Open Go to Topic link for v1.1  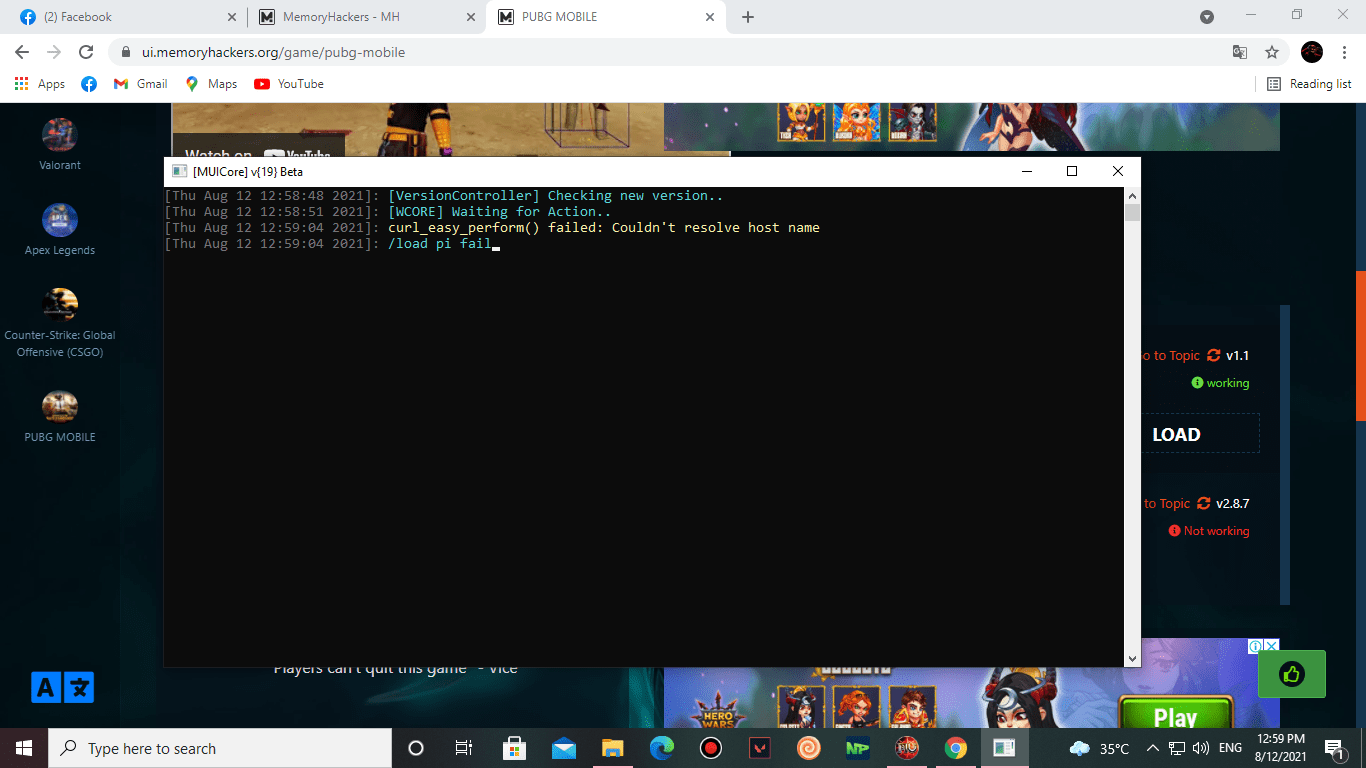click(1169, 355)
